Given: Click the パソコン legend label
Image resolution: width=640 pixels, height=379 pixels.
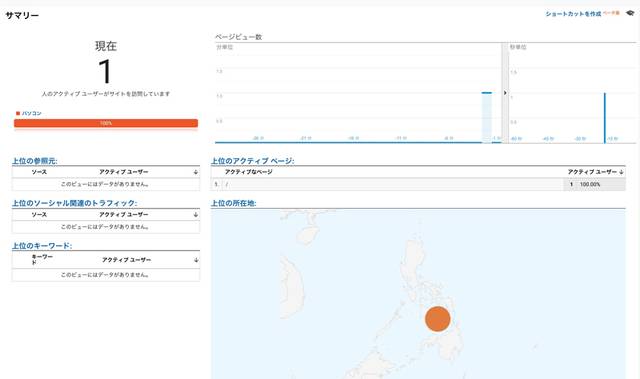Looking at the screenshot, I should click(x=31, y=113).
